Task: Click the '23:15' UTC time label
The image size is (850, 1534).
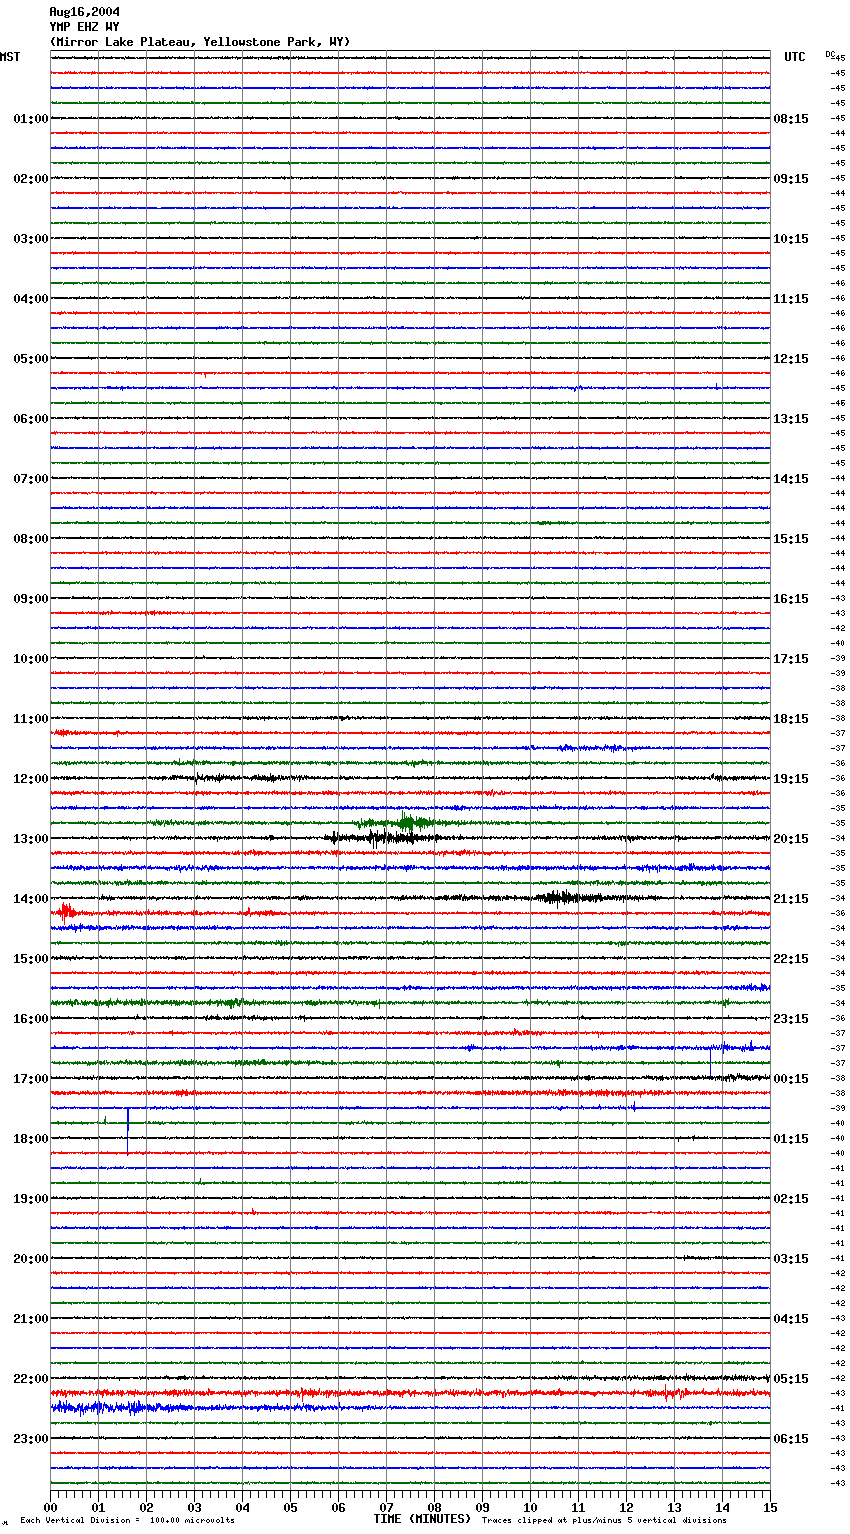Action: (791, 1019)
